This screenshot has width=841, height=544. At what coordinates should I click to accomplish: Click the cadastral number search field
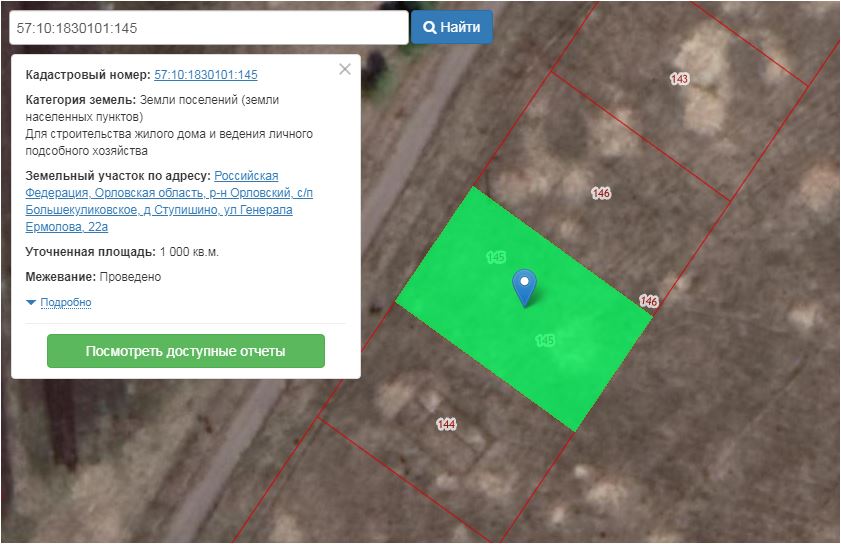208,28
